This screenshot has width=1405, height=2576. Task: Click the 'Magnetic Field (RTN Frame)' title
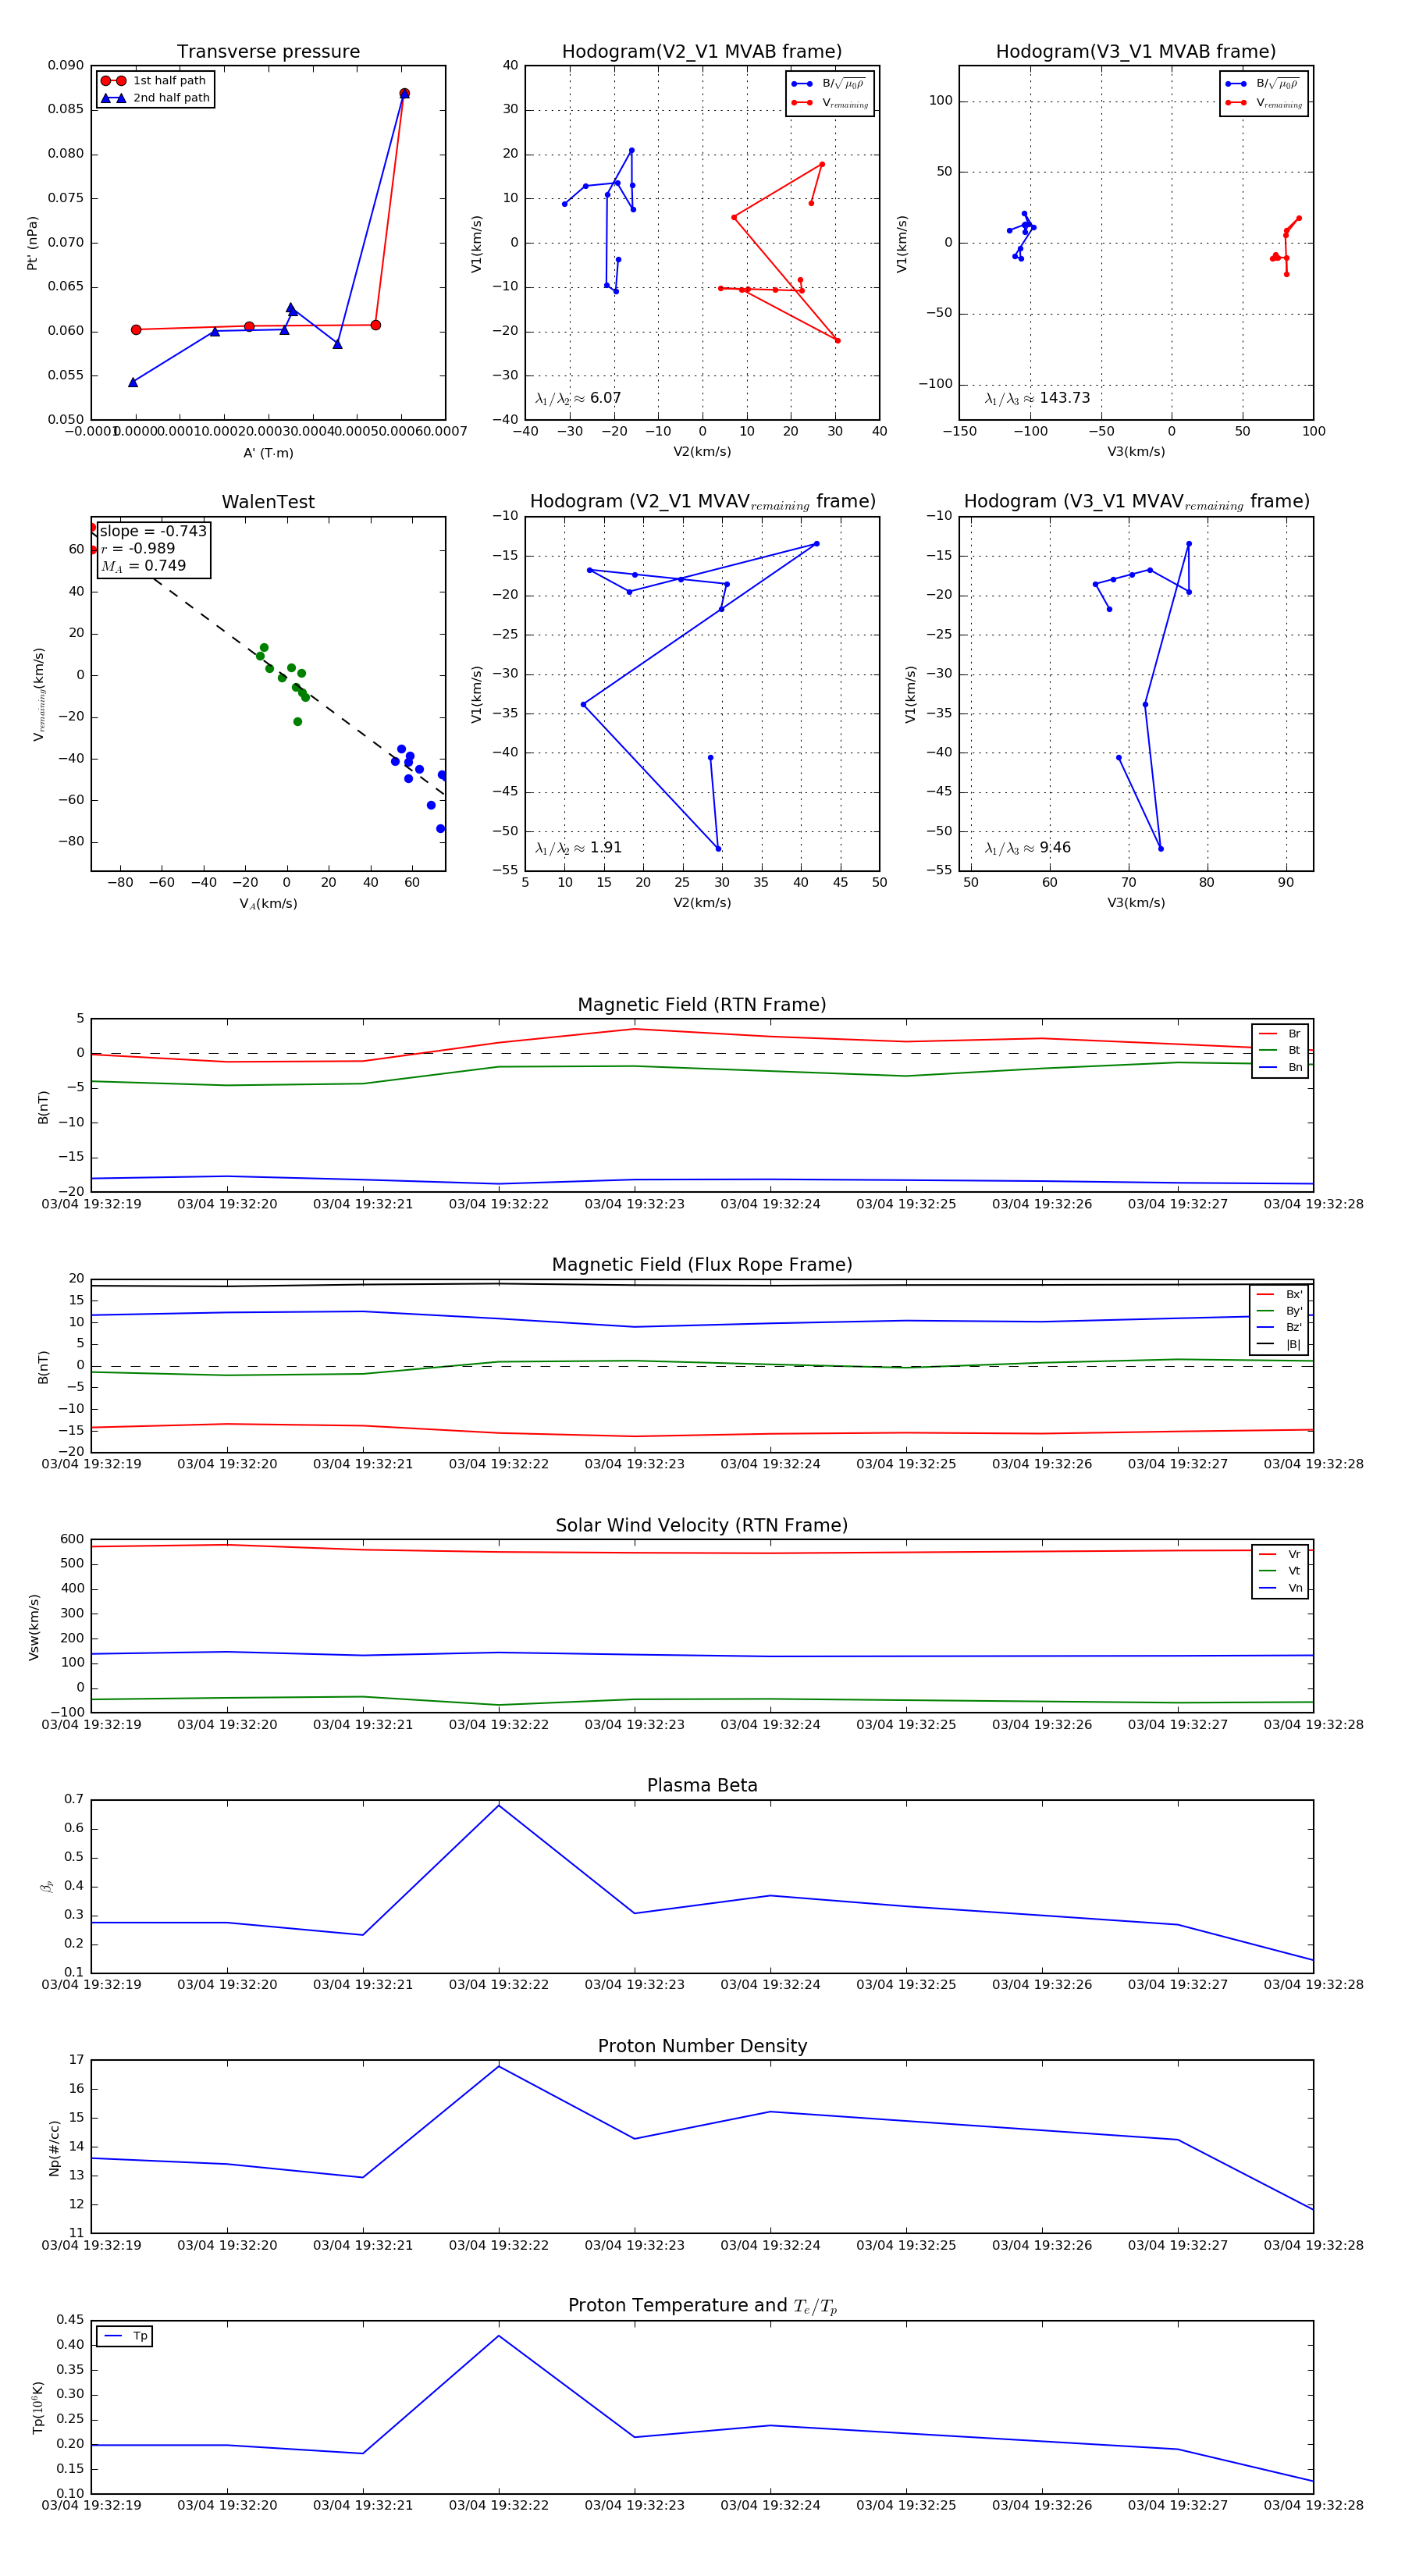(x=702, y=1005)
